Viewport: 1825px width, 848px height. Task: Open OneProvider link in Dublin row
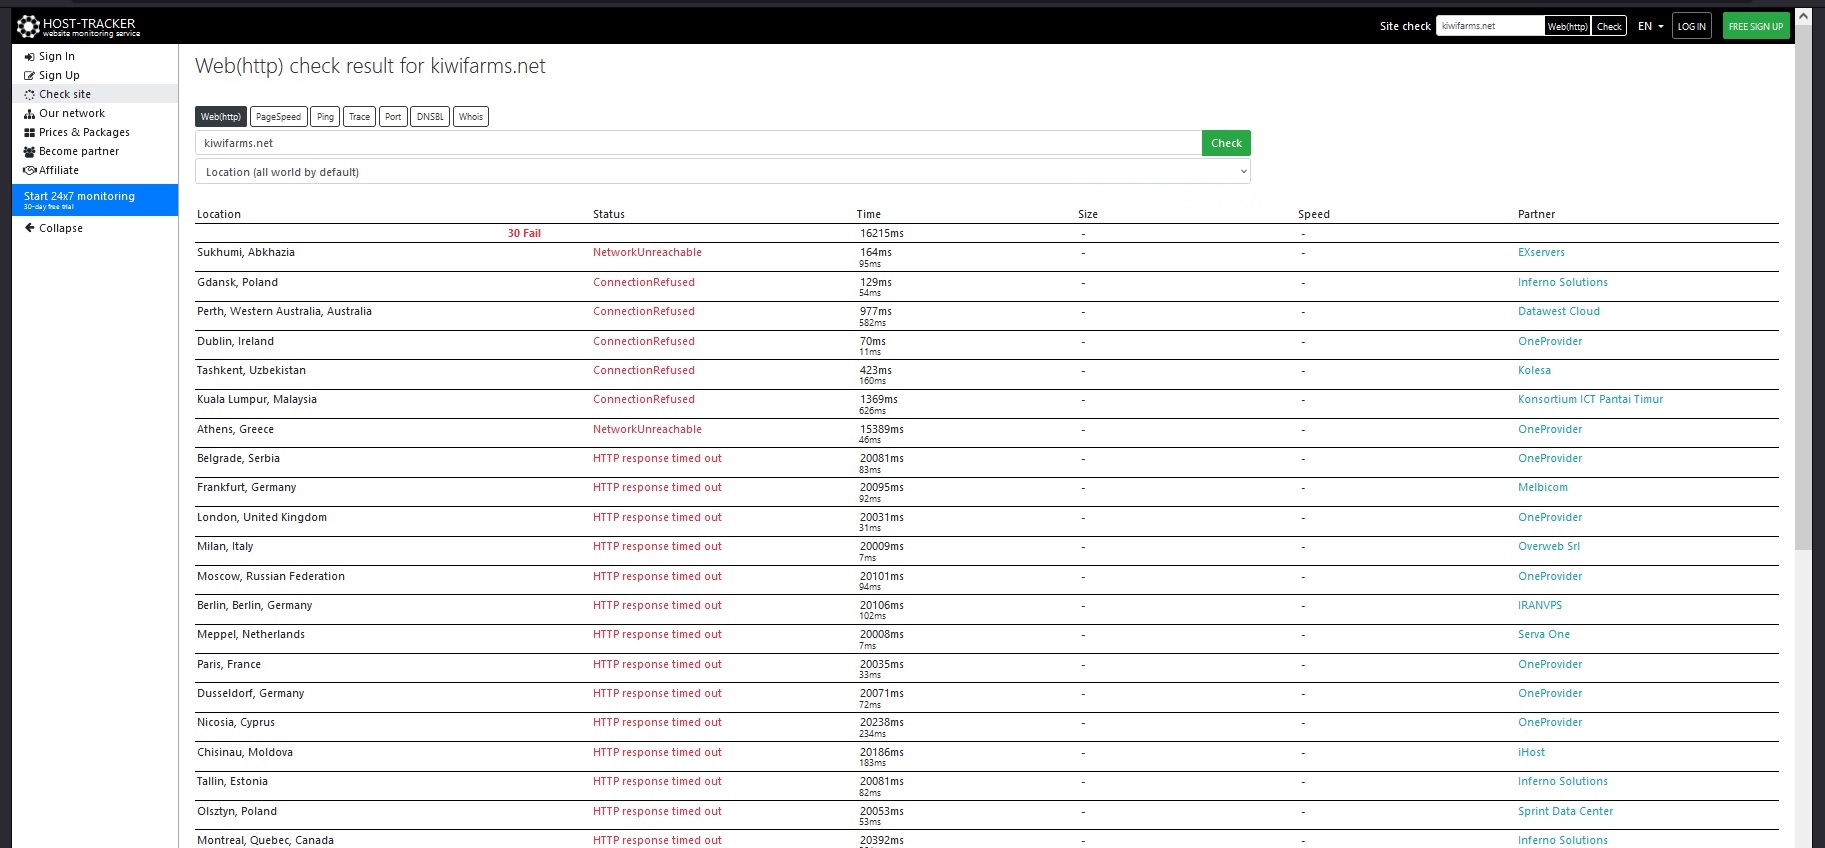[1550, 342]
